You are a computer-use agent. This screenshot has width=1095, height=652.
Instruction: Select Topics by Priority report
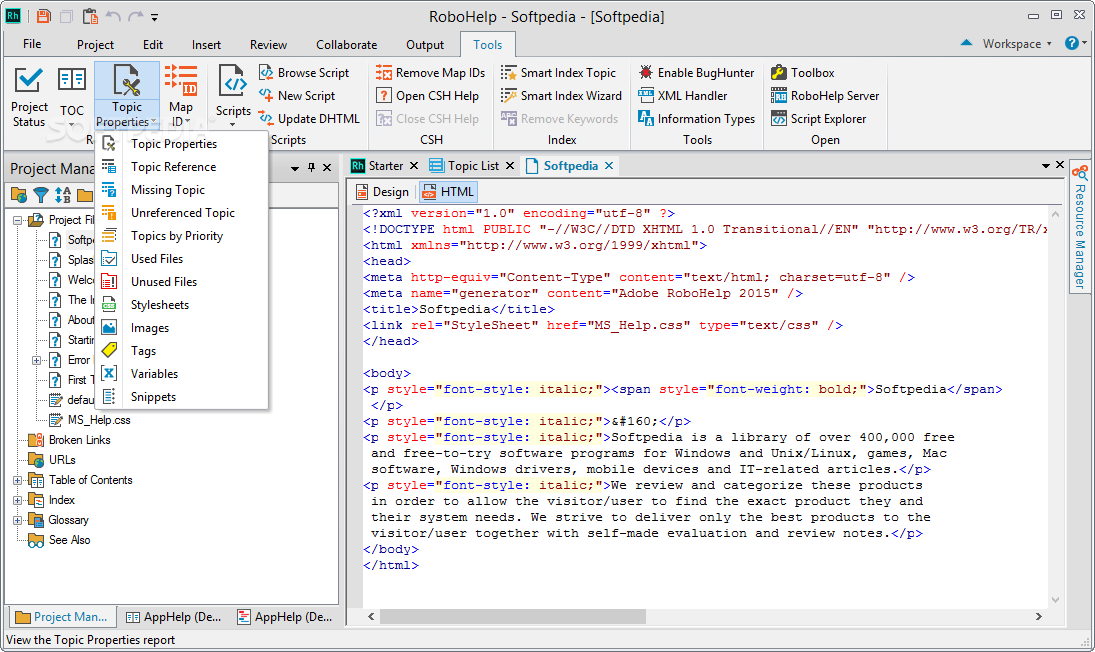(x=182, y=236)
